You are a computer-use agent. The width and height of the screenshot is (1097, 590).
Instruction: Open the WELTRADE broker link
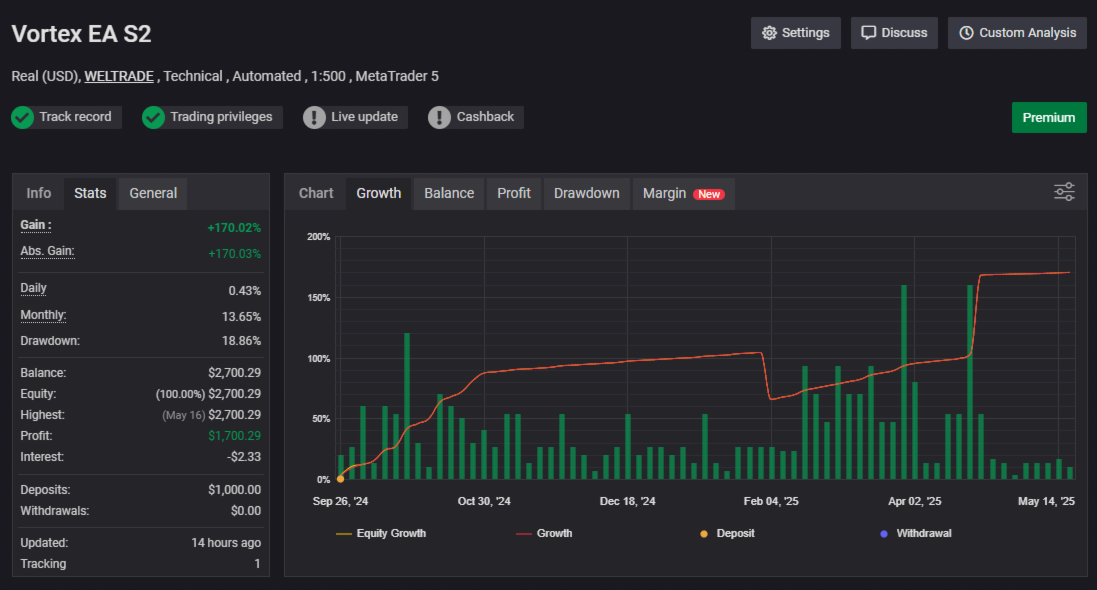coord(119,76)
